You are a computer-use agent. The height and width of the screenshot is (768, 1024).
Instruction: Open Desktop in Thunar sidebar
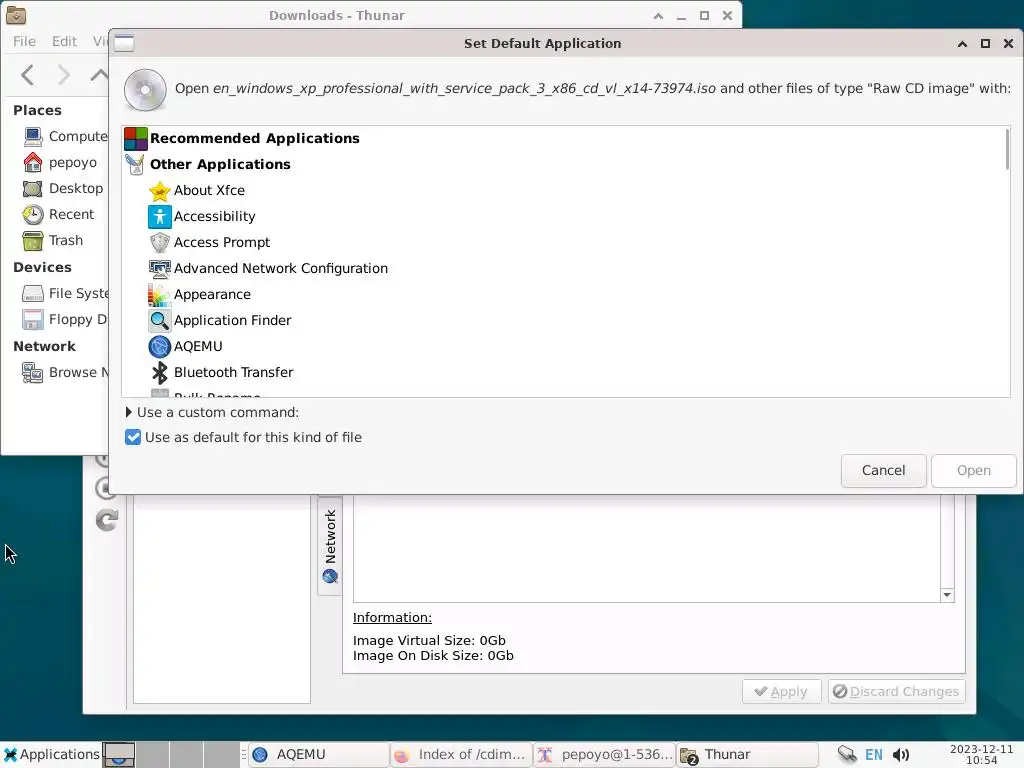[x=63, y=189]
